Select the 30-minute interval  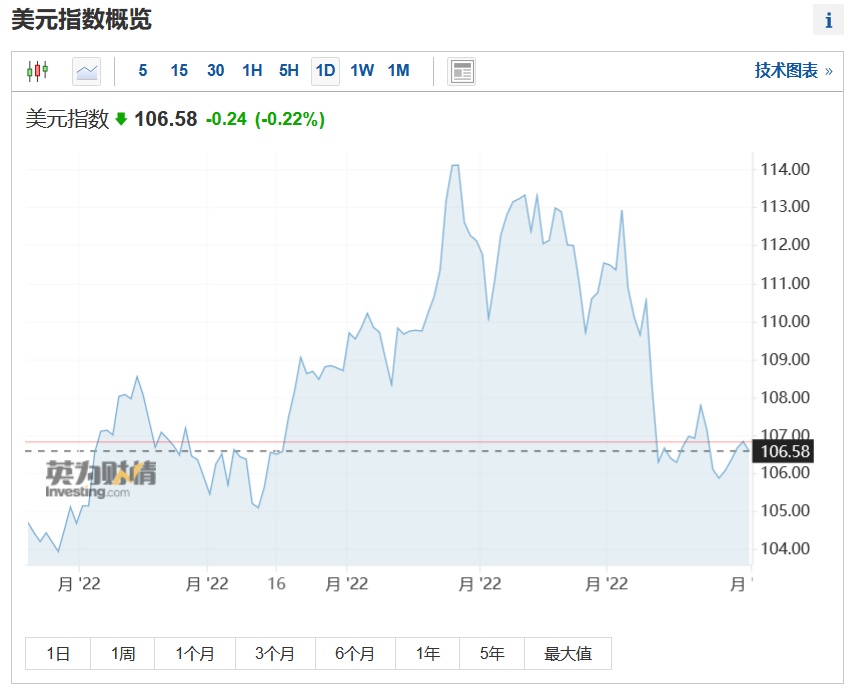pos(216,70)
